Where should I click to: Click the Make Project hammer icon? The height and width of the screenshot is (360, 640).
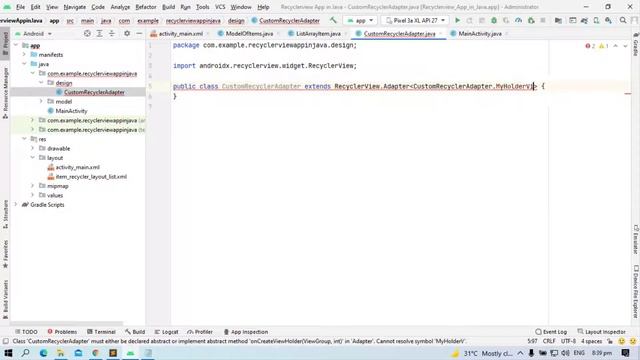(333, 20)
